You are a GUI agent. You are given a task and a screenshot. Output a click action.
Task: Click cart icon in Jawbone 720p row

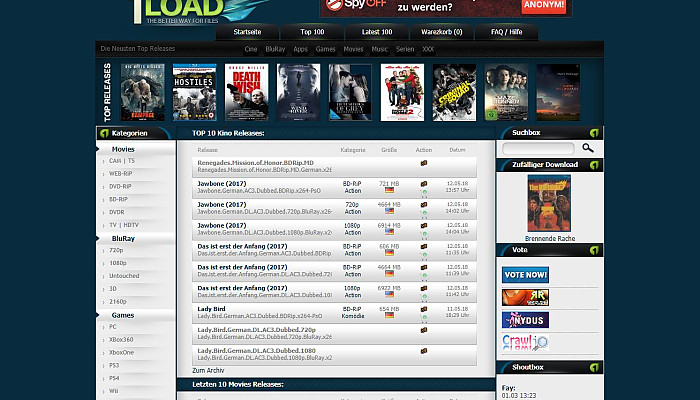pos(424,205)
